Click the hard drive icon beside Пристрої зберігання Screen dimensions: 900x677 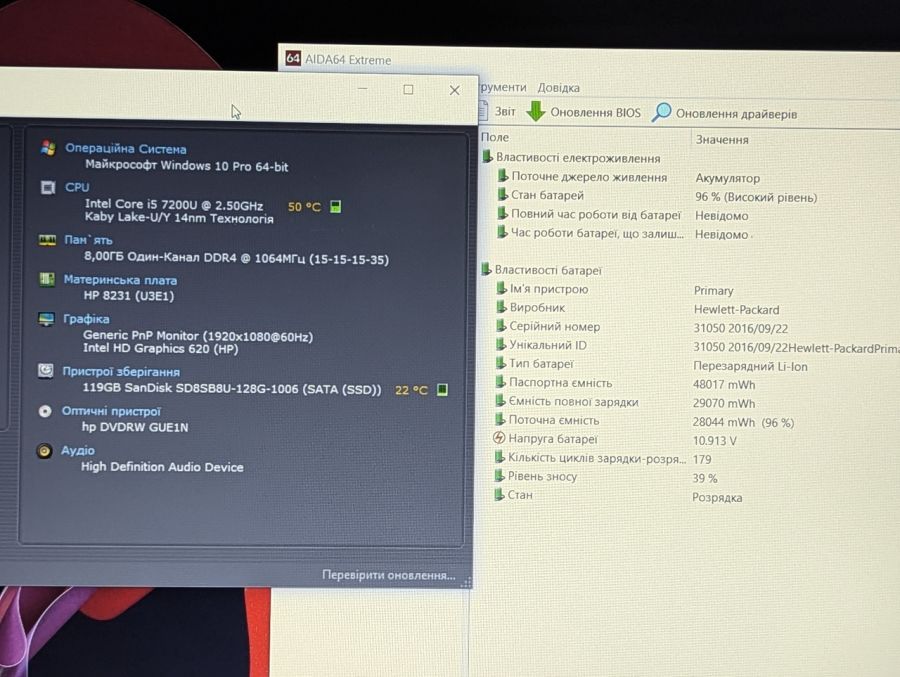(x=45, y=371)
